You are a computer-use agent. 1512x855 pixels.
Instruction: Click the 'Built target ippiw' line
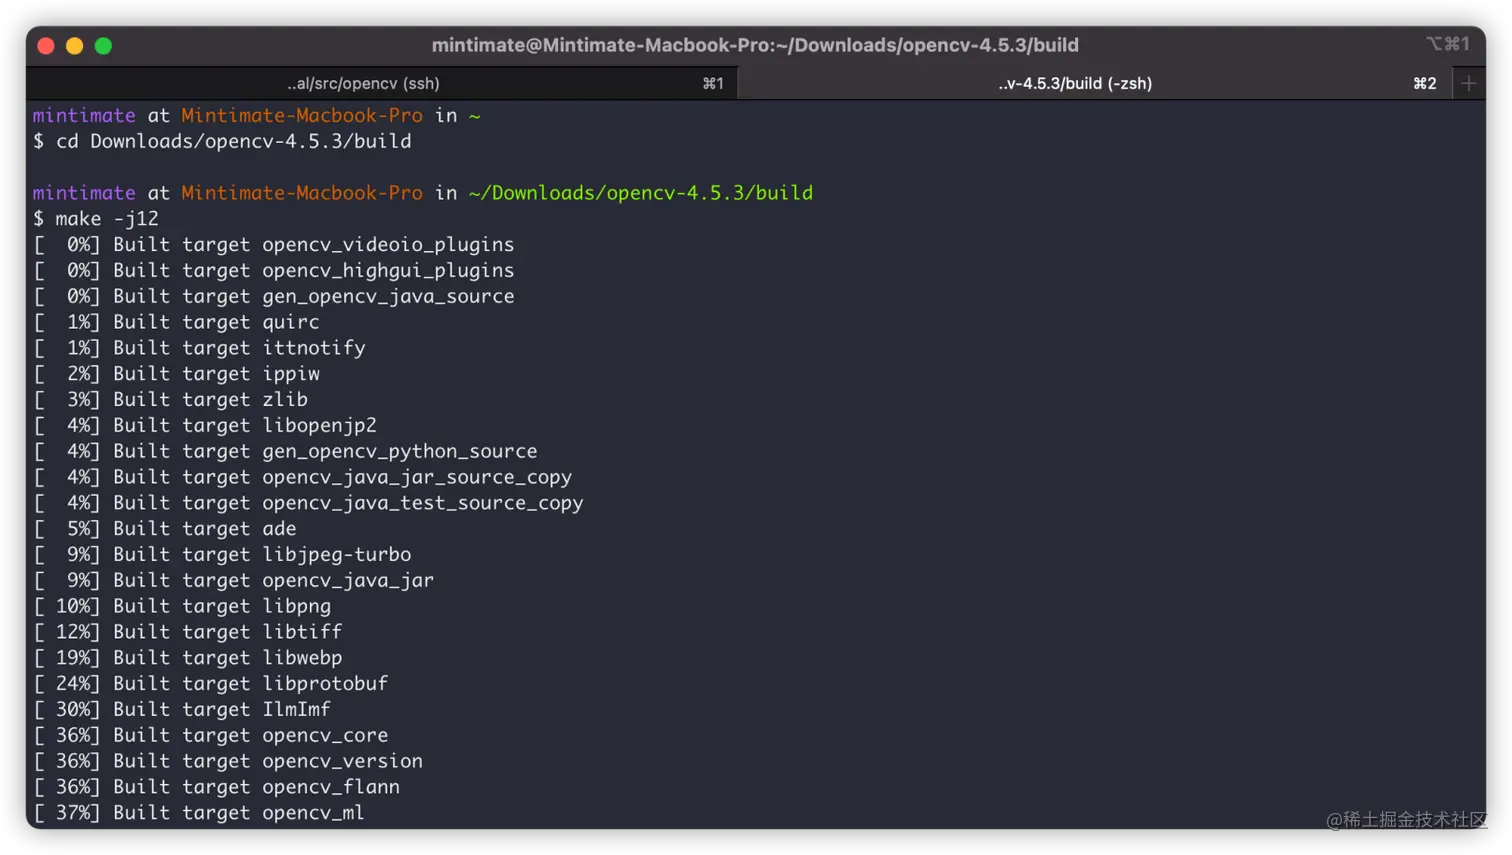point(176,374)
